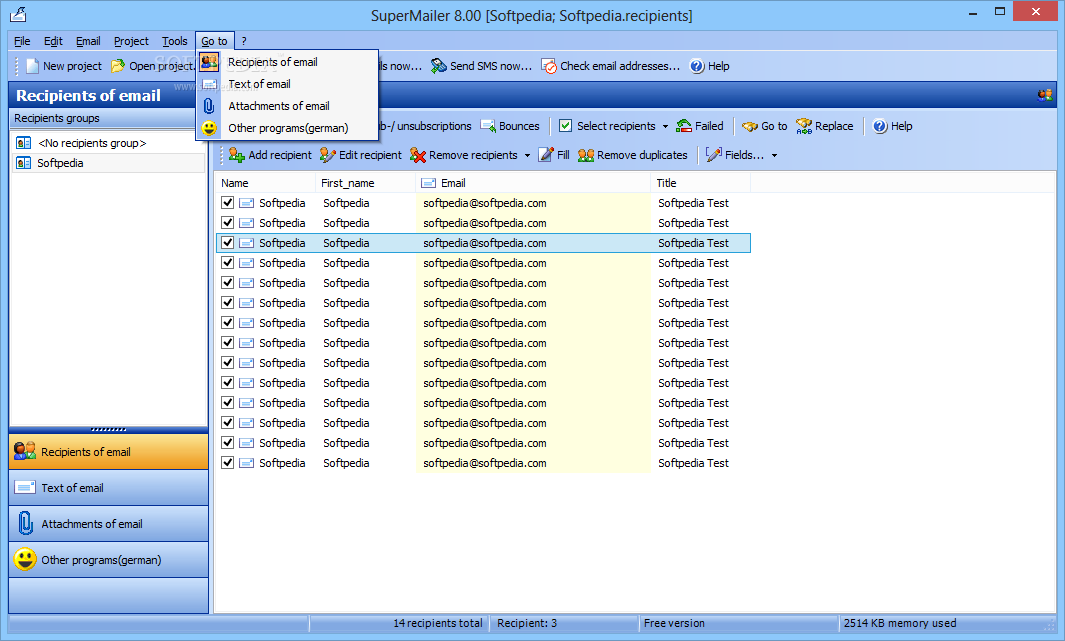Uncheck the second recipient row checkbox
This screenshot has height=641, width=1065.
pyautogui.click(x=228, y=223)
